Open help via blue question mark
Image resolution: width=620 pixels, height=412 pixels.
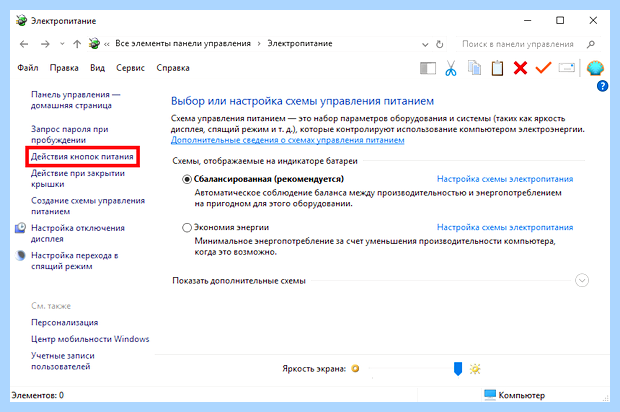[602, 86]
